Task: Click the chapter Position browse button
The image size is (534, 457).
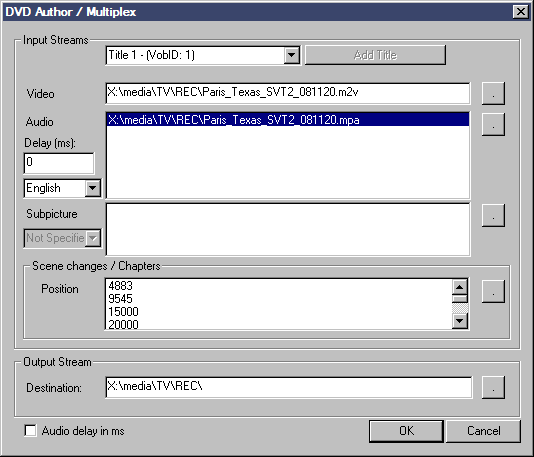Action: click(x=493, y=291)
